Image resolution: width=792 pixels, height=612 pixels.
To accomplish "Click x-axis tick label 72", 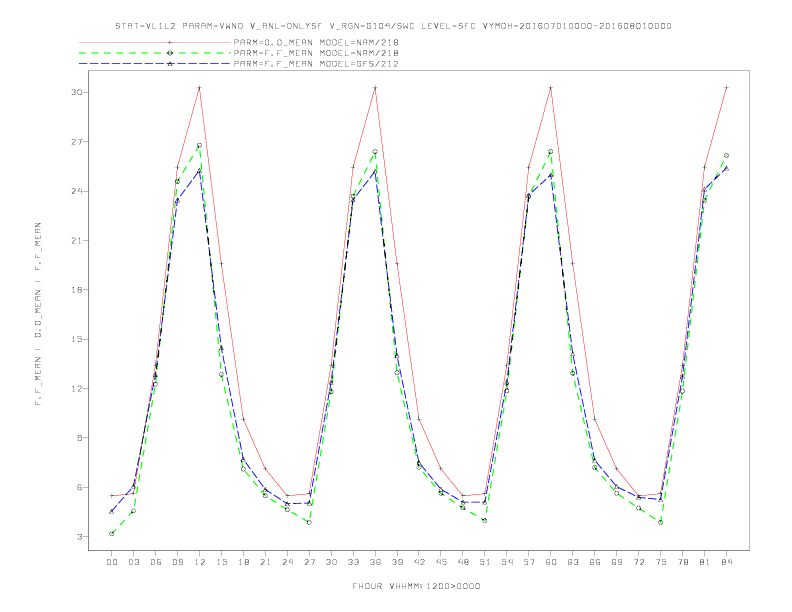I will coord(638,562).
